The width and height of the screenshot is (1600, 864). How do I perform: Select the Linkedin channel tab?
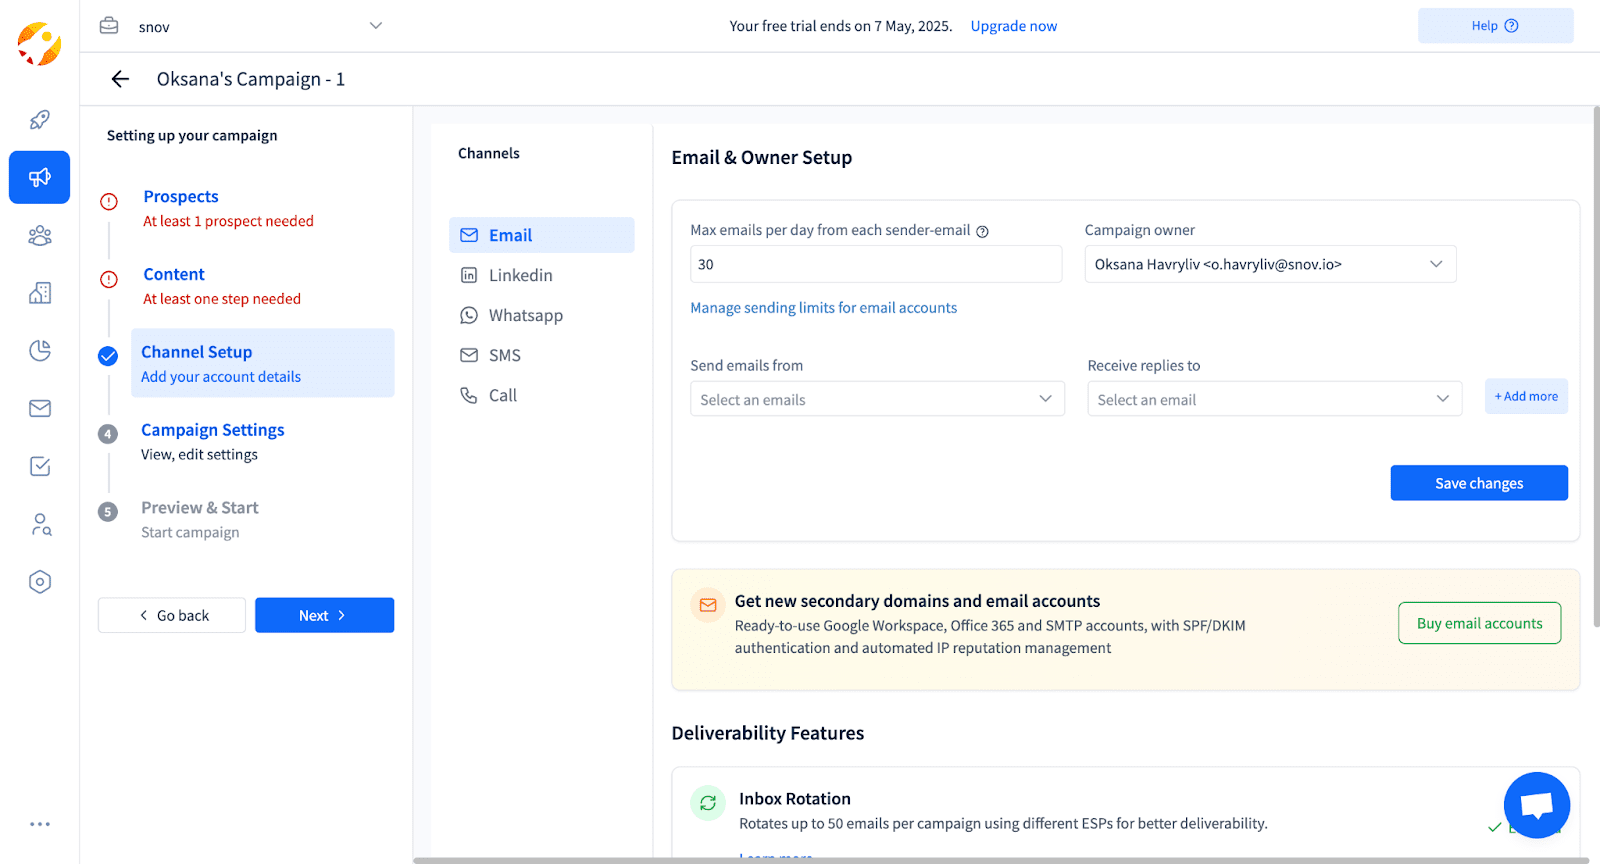pyautogui.click(x=520, y=275)
